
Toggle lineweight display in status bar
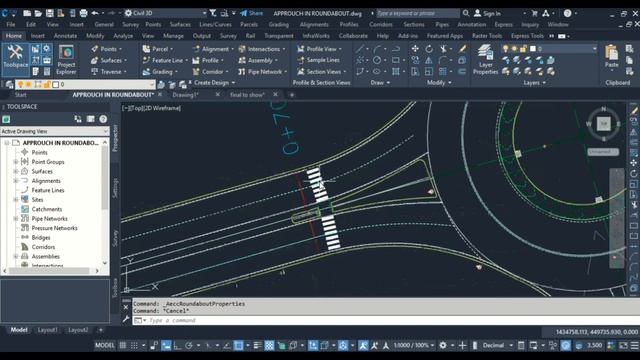257,345
